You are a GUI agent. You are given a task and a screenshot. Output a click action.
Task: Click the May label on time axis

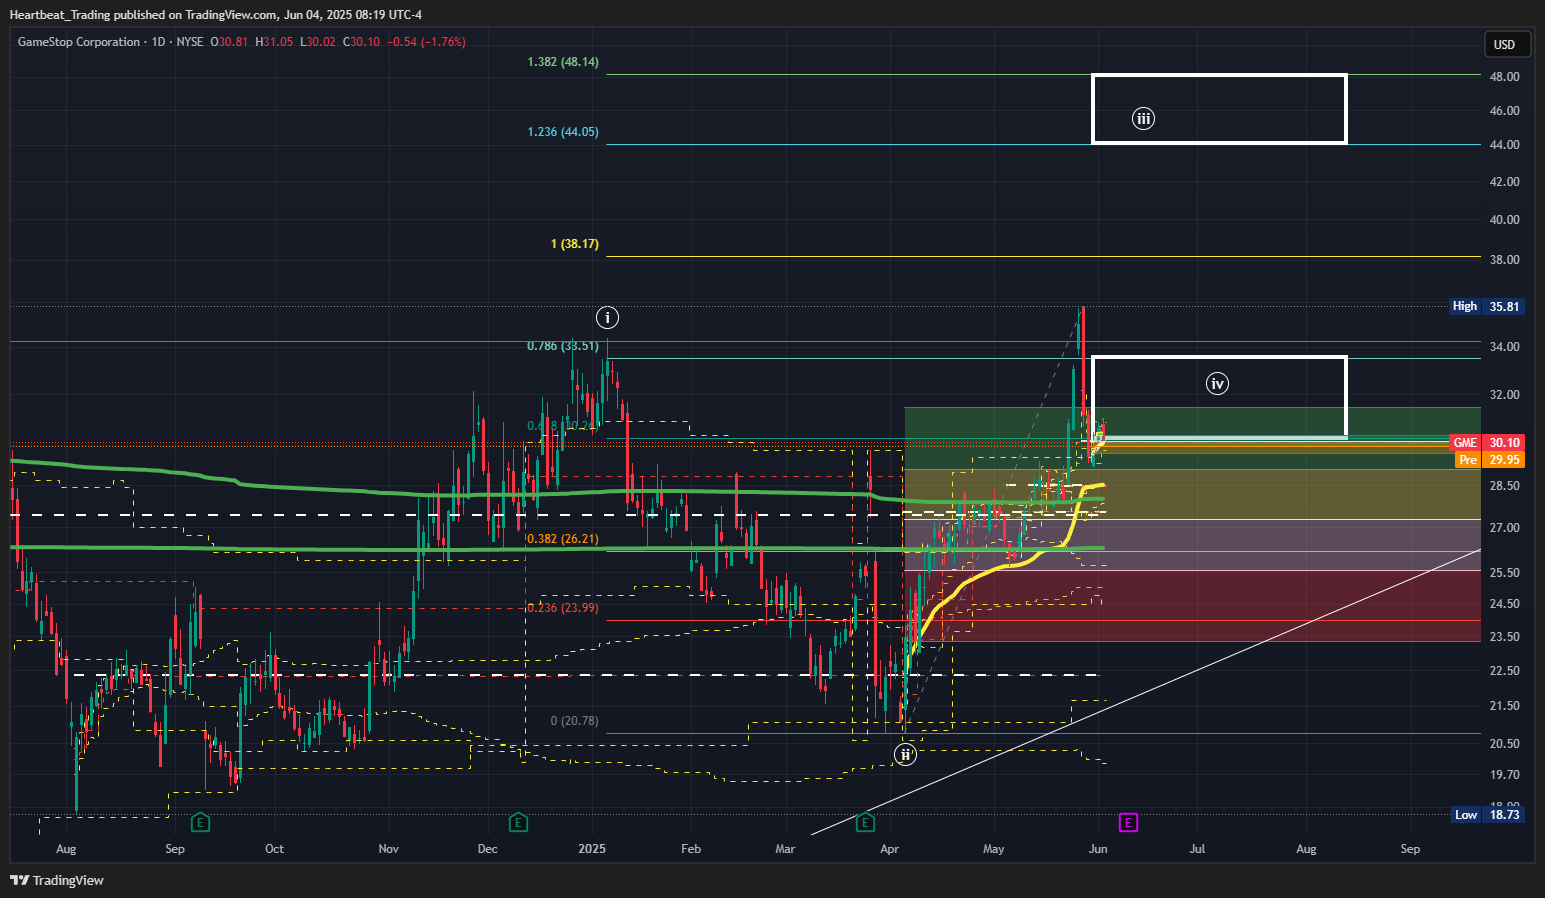[x=994, y=849]
